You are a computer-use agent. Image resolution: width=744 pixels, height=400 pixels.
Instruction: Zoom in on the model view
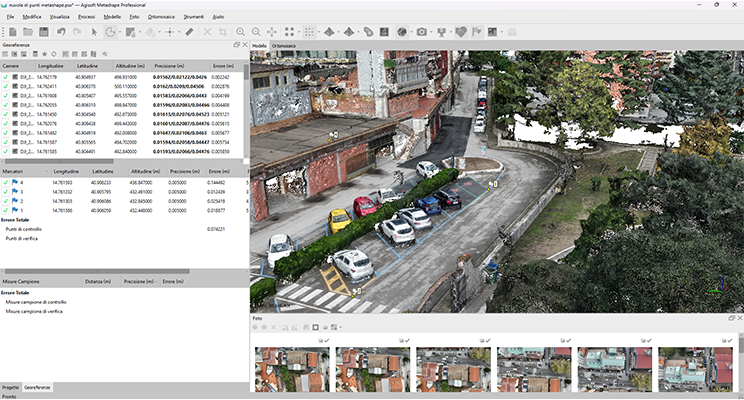coord(241,32)
